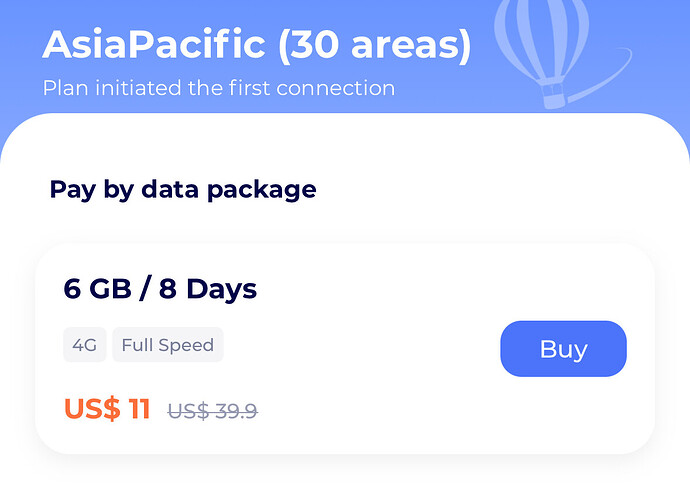Open the 6 GB / 8 Days plan title
Image resolution: width=690 pixels, height=487 pixels.
(160, 289)
